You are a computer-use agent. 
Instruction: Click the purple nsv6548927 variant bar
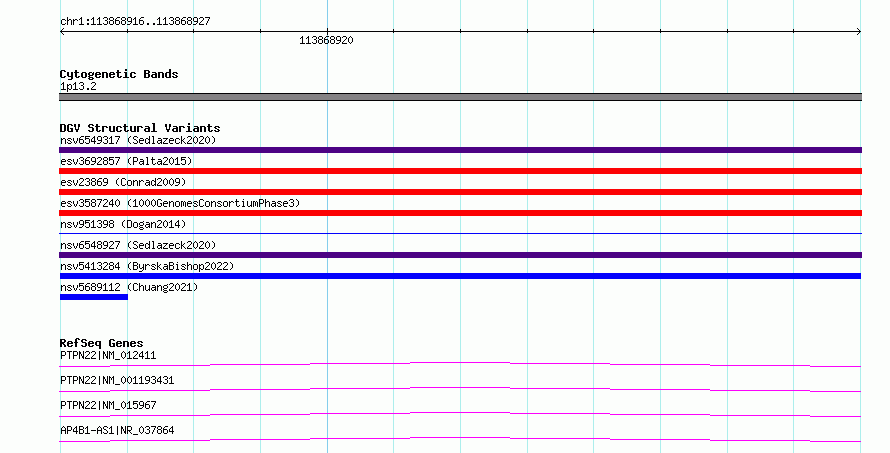point(460,255)
